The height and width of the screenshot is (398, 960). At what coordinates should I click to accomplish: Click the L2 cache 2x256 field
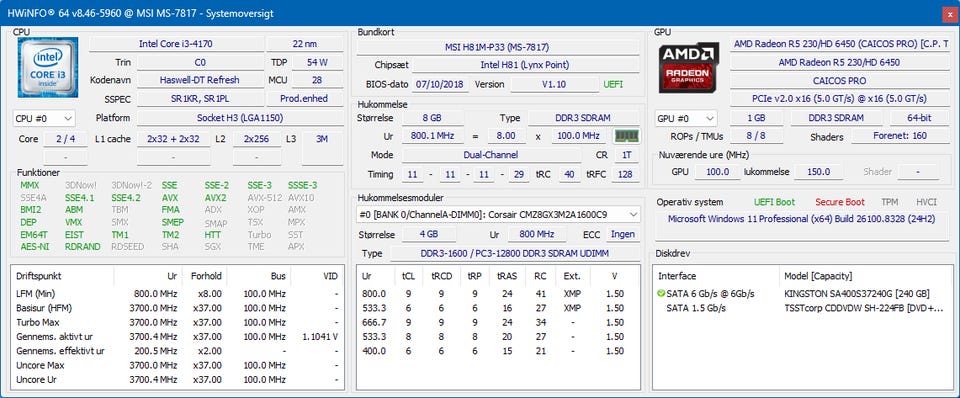257,139
